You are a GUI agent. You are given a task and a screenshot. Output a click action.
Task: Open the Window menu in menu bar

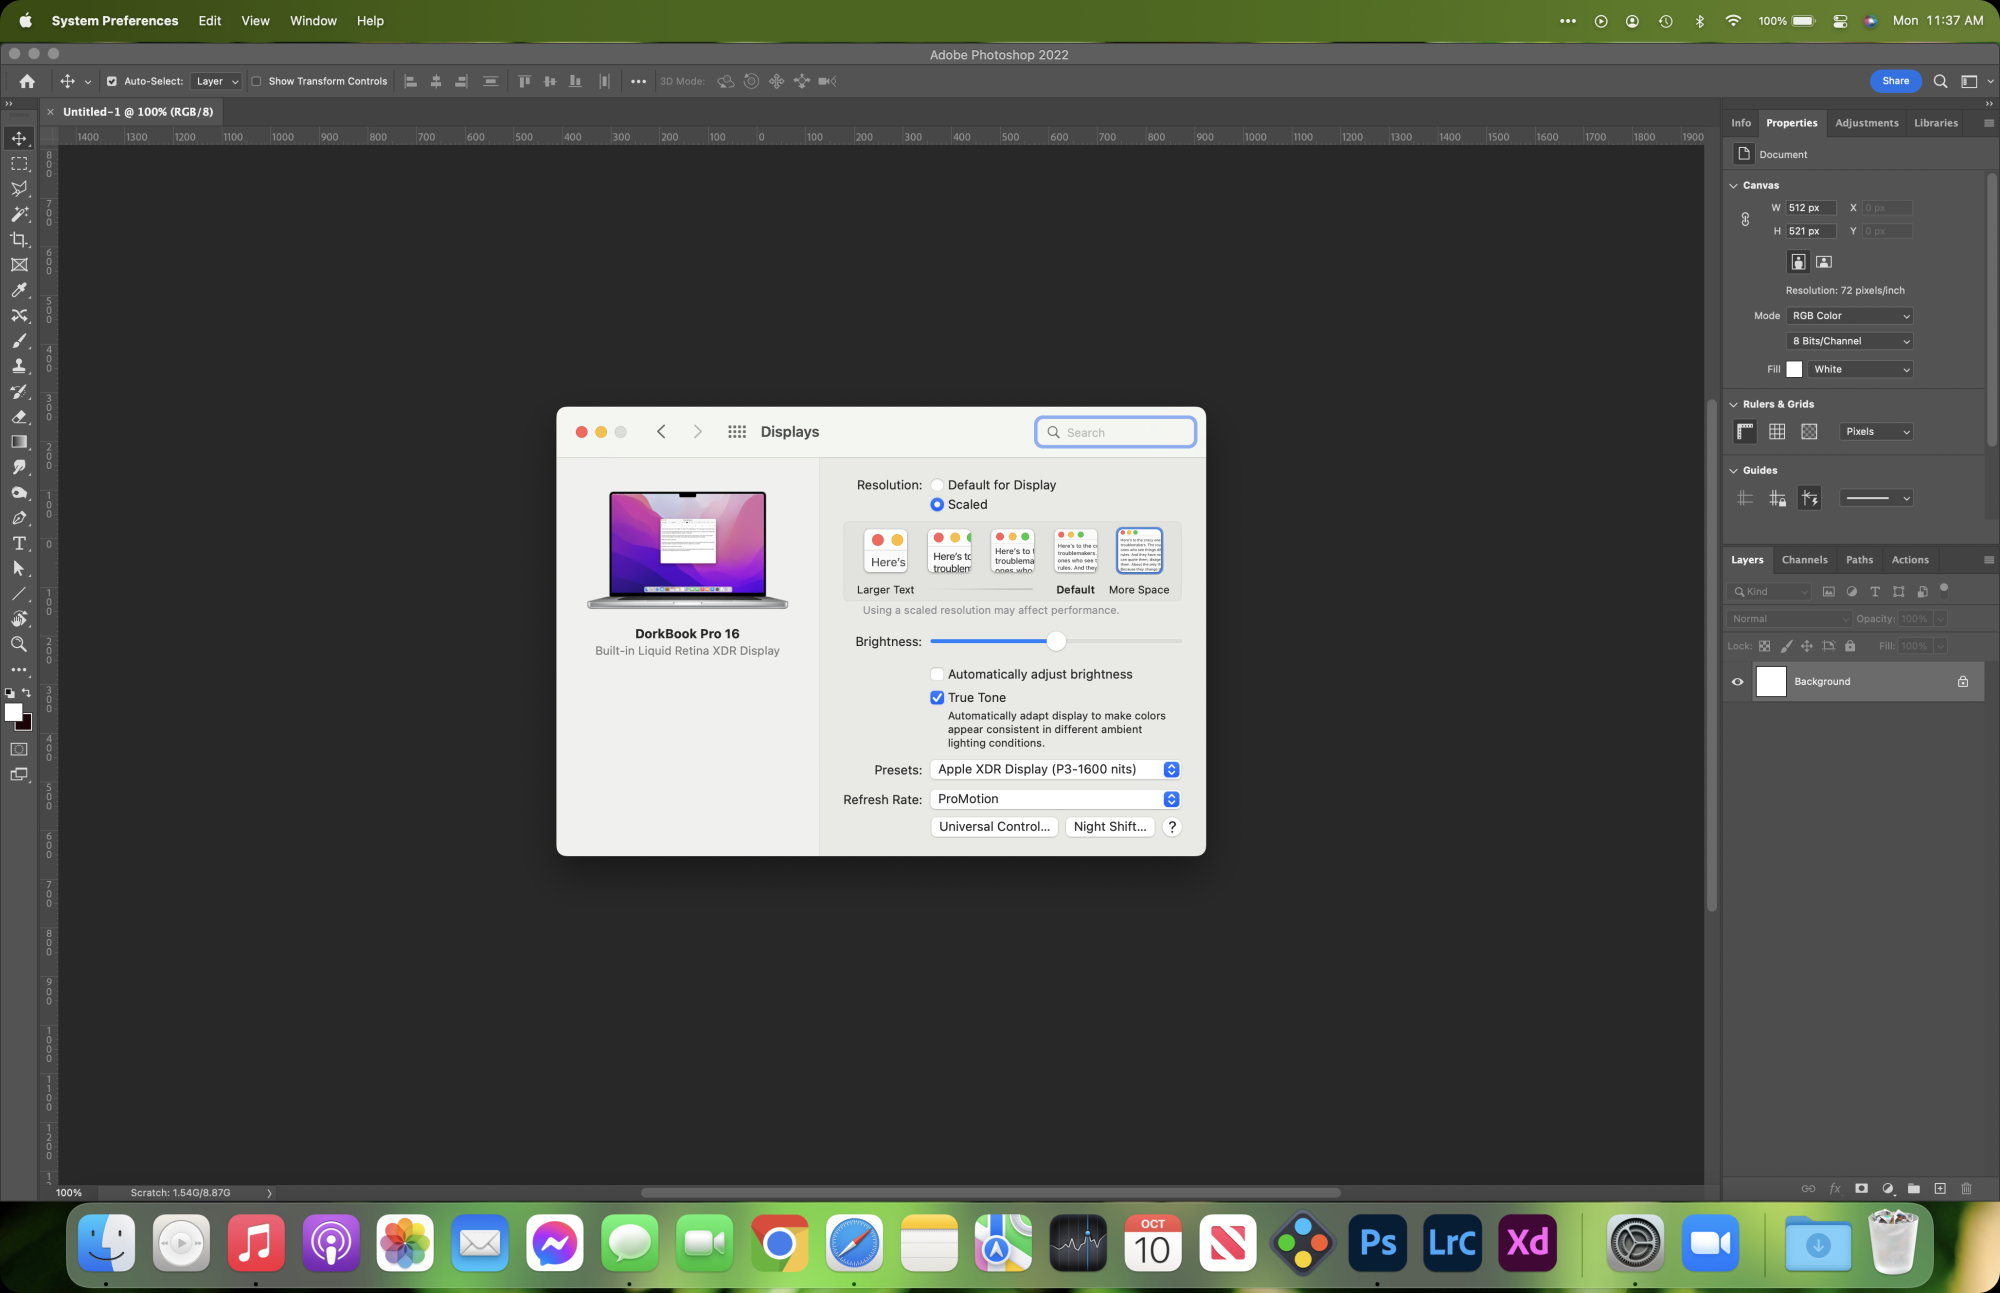(313, 21)
